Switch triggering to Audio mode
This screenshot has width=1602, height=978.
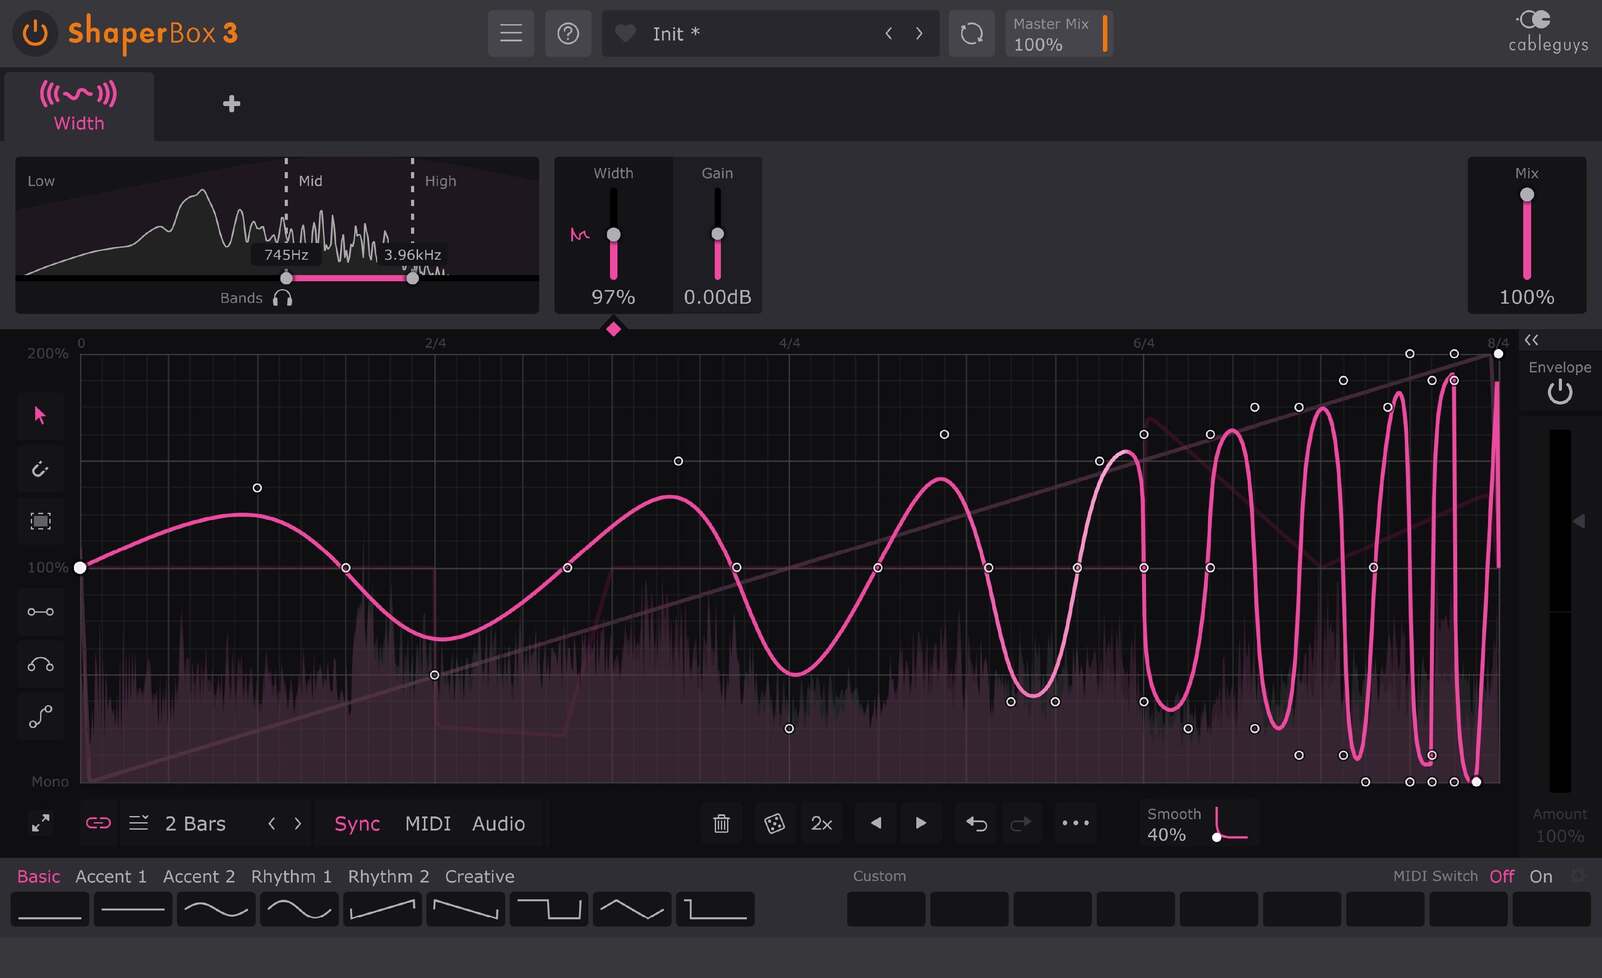click(x=499, y=823)
